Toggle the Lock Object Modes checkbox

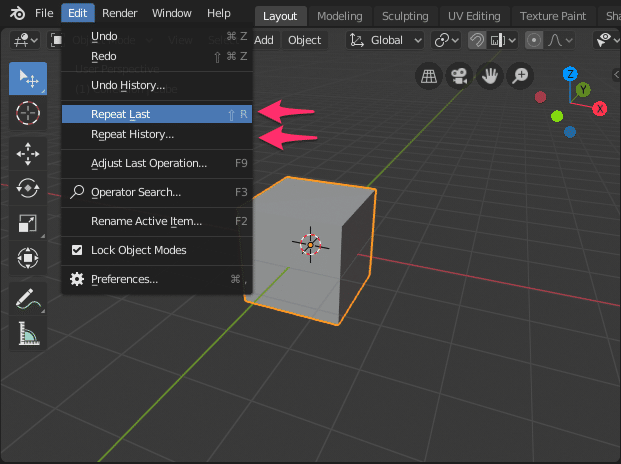tap(77, 250)
